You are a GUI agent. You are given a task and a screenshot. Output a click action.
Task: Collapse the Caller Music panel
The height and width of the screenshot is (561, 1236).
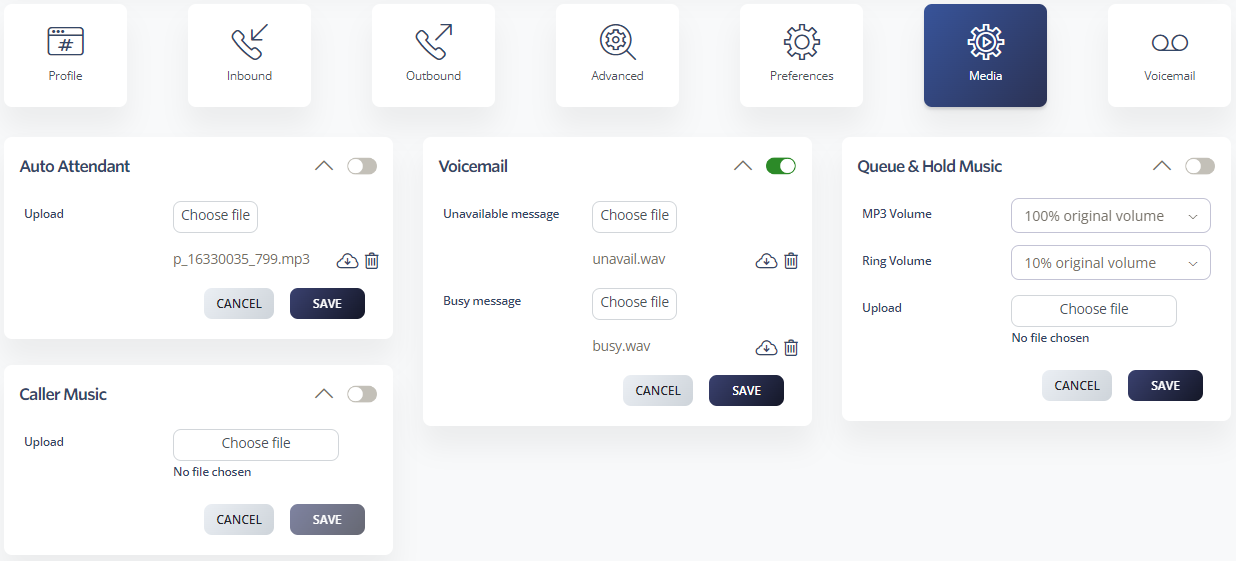(324, 394)
